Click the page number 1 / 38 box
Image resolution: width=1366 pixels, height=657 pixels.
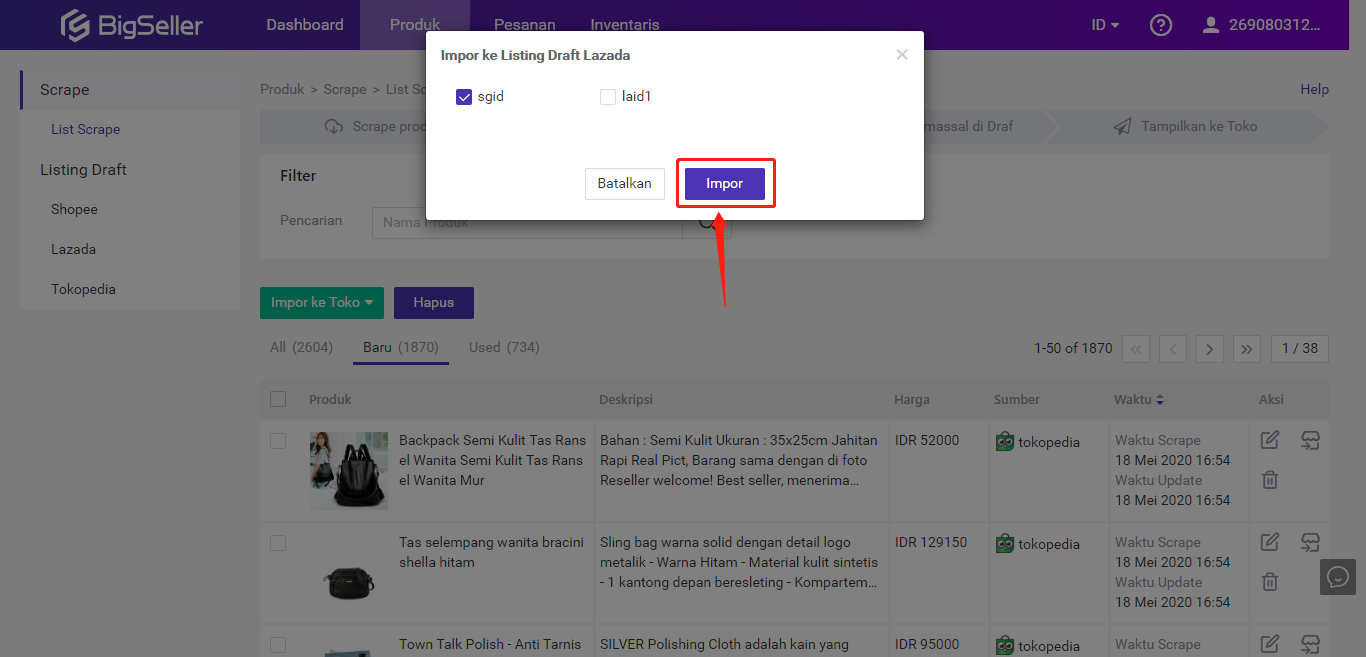click(x=1300, y=348)
